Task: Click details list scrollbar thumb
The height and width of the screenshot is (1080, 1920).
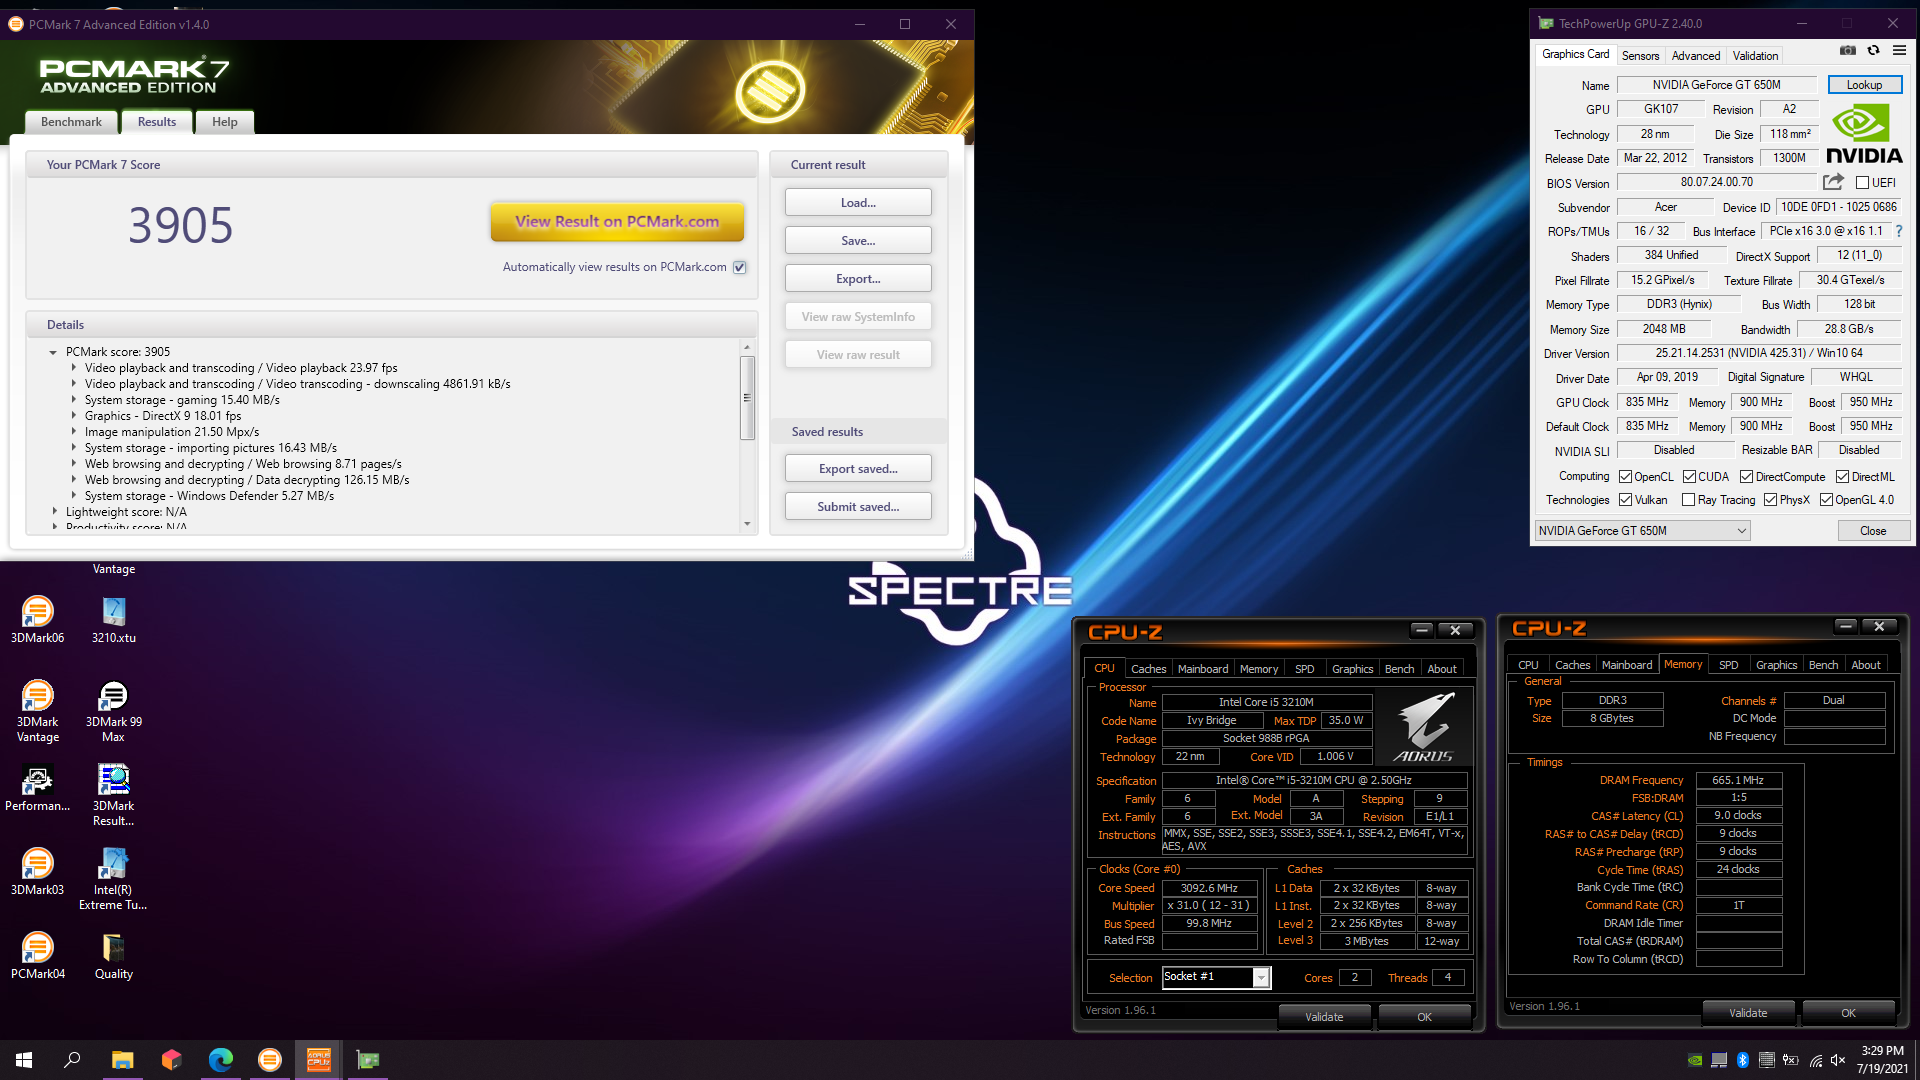Action: [x=747, y=397]
